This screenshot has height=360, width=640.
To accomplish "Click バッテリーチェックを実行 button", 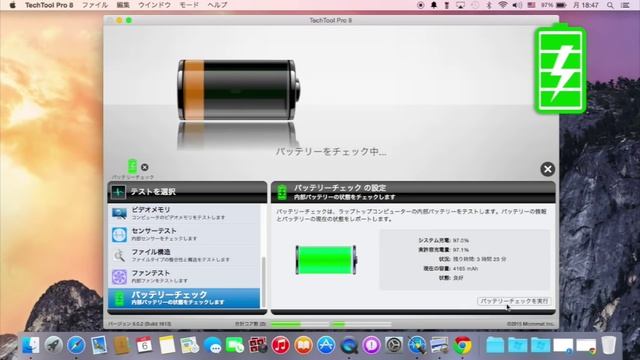I will (514, 301).
